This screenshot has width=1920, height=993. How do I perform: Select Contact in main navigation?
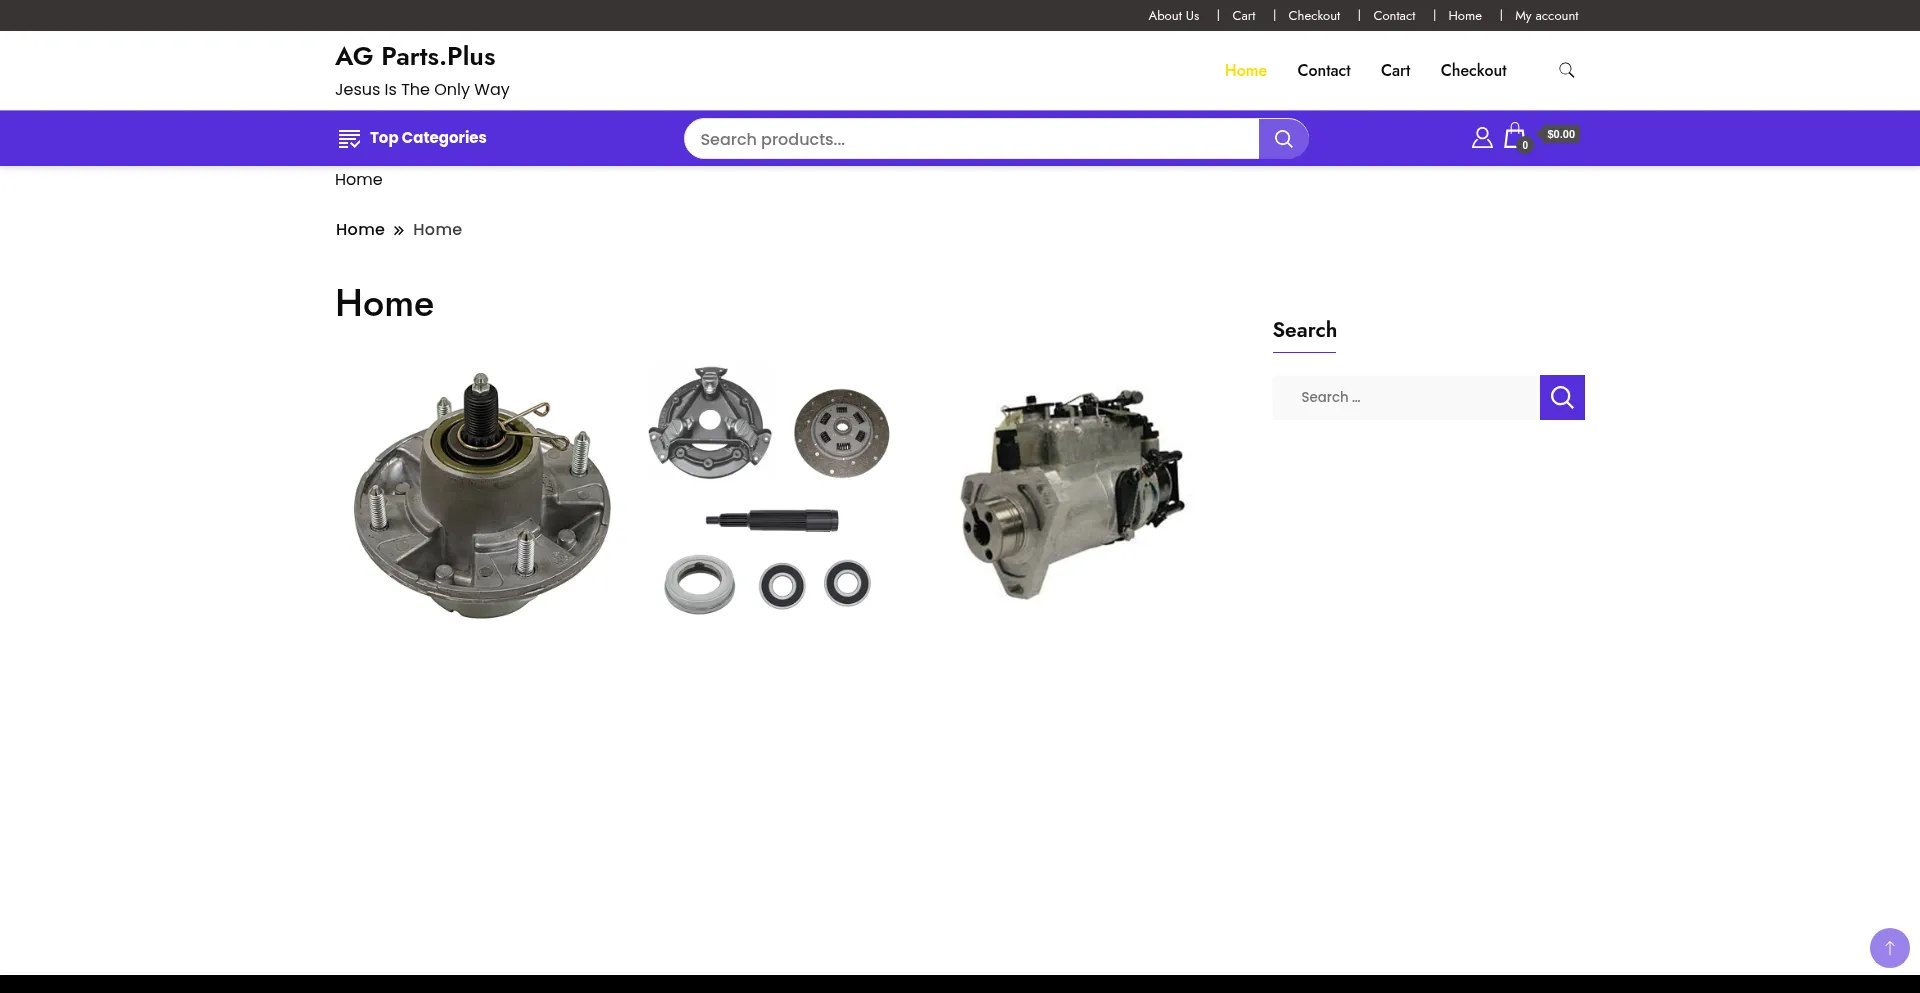tap(1323, 70)
